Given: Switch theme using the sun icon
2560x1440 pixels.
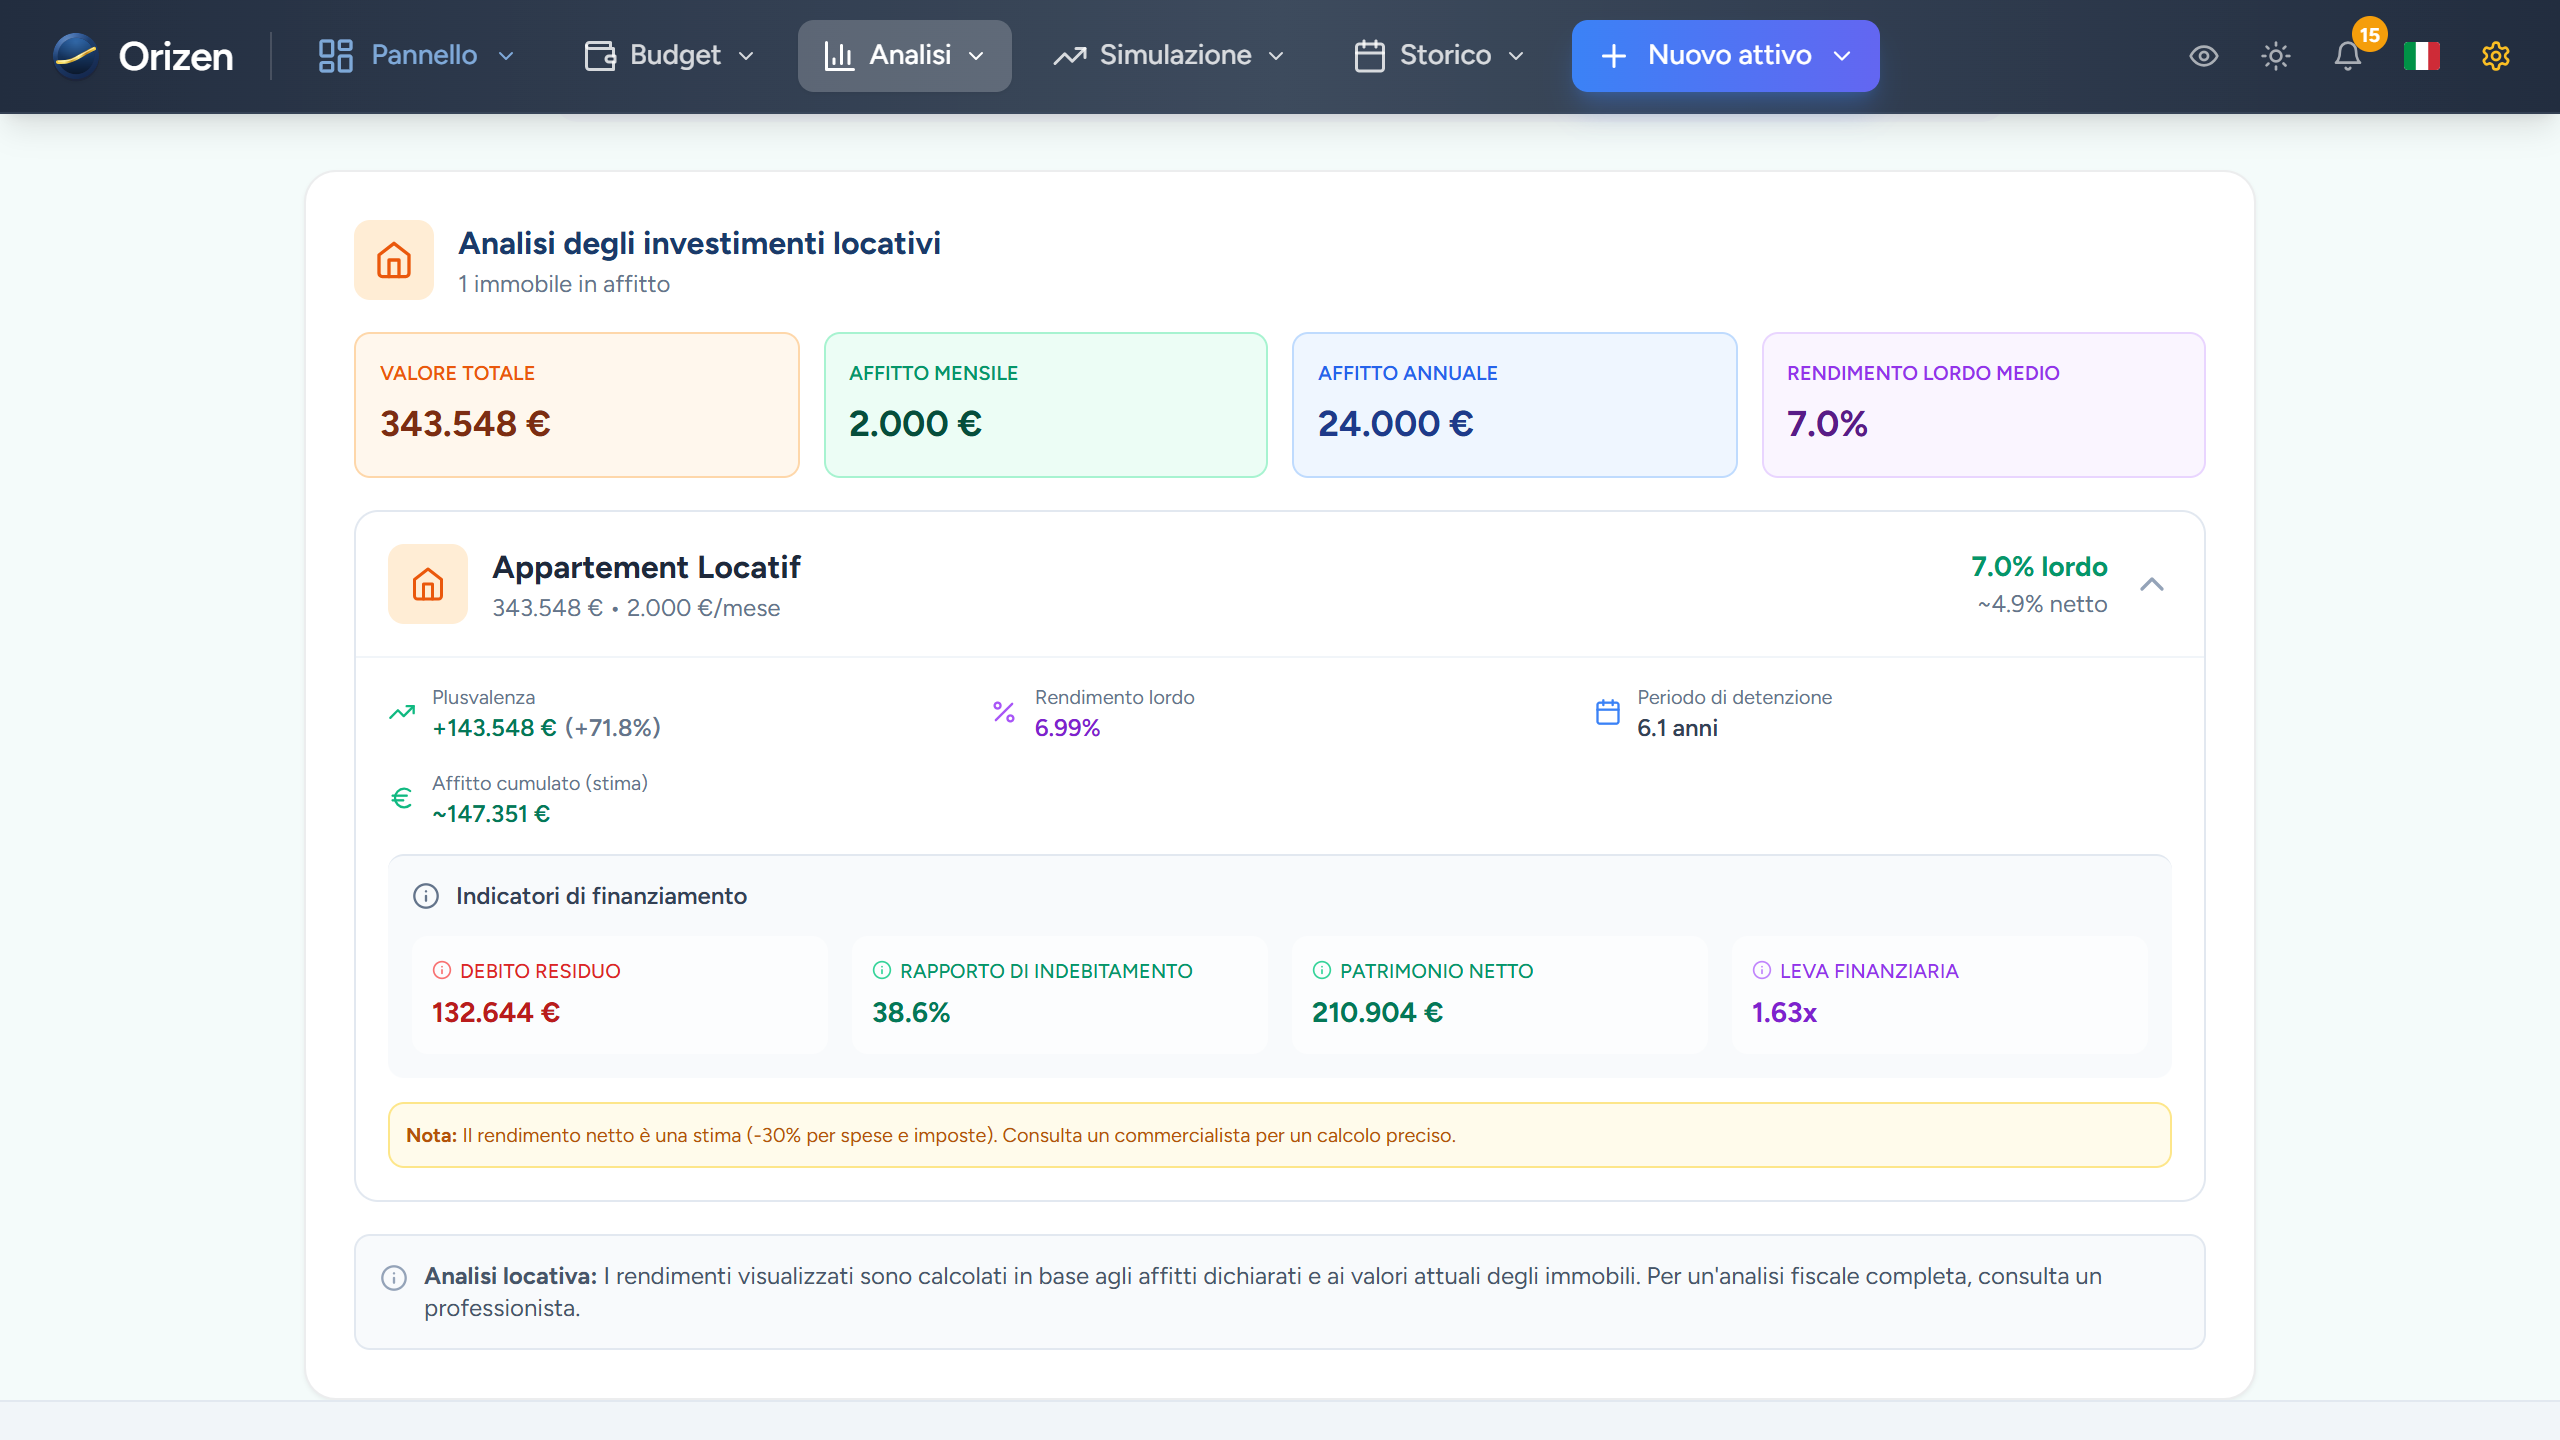Looking at the screenshot, I should click(x=2276, y=56).
